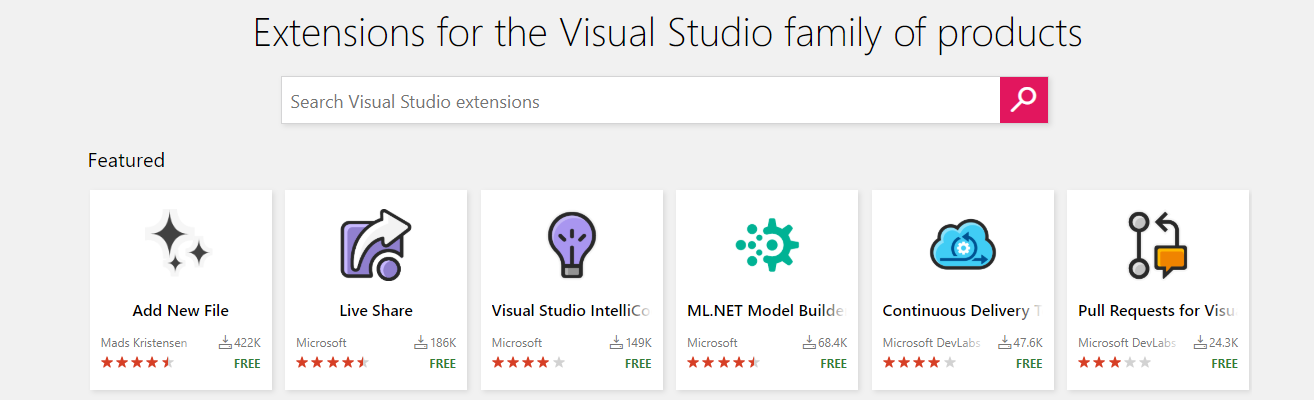Open the Live Share extension title
This screenshot has height=400, width=1314.
(x=375, y=311)
